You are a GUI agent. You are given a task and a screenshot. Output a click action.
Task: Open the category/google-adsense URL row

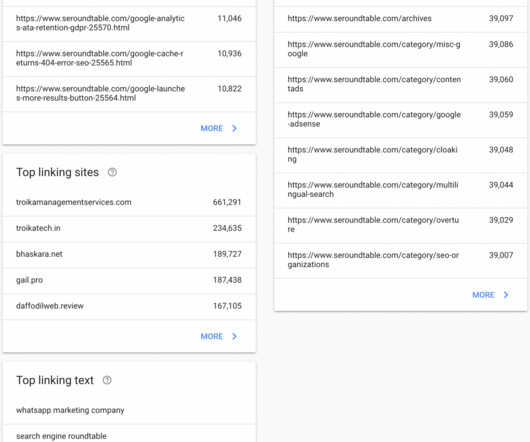click(401, 120)
